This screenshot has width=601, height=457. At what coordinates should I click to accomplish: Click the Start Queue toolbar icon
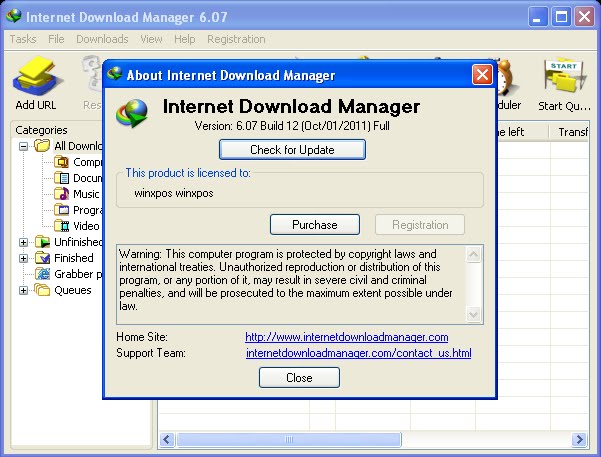[x=564, y=76]
